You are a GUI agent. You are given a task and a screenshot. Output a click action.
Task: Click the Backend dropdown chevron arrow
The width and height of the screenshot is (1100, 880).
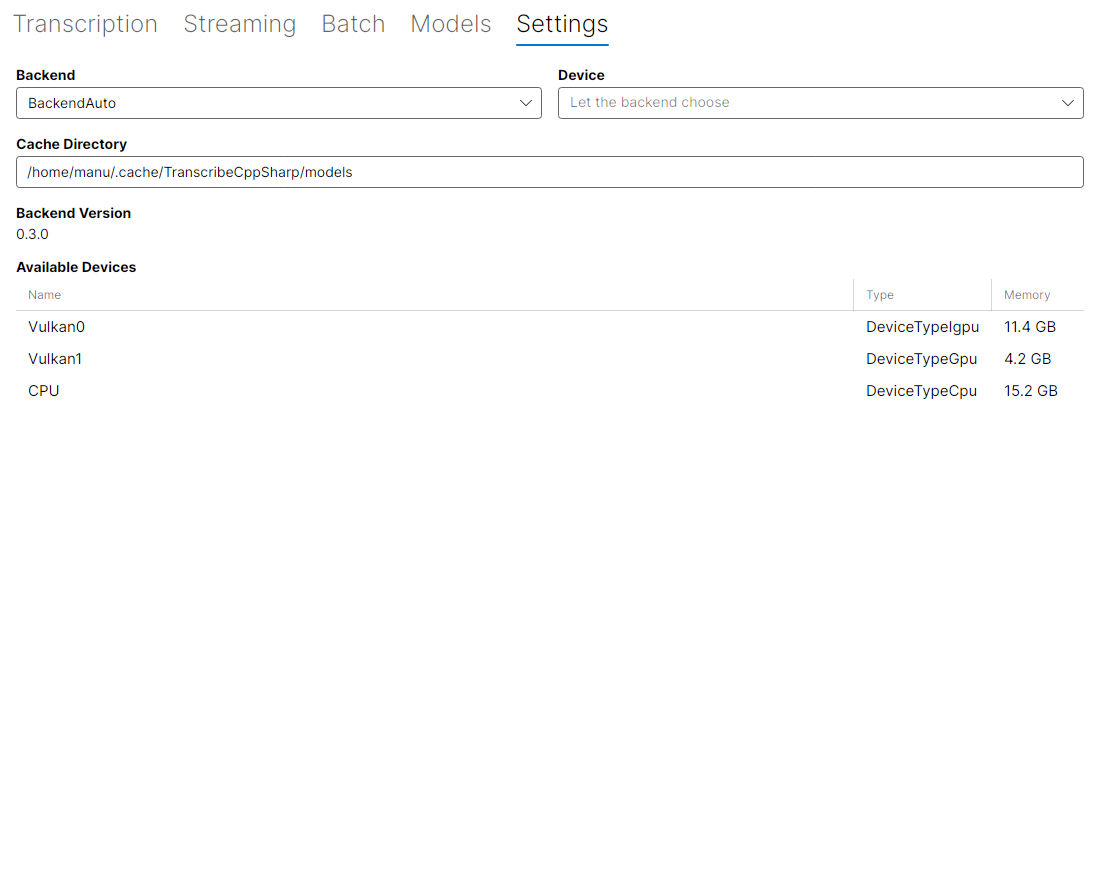525,103
